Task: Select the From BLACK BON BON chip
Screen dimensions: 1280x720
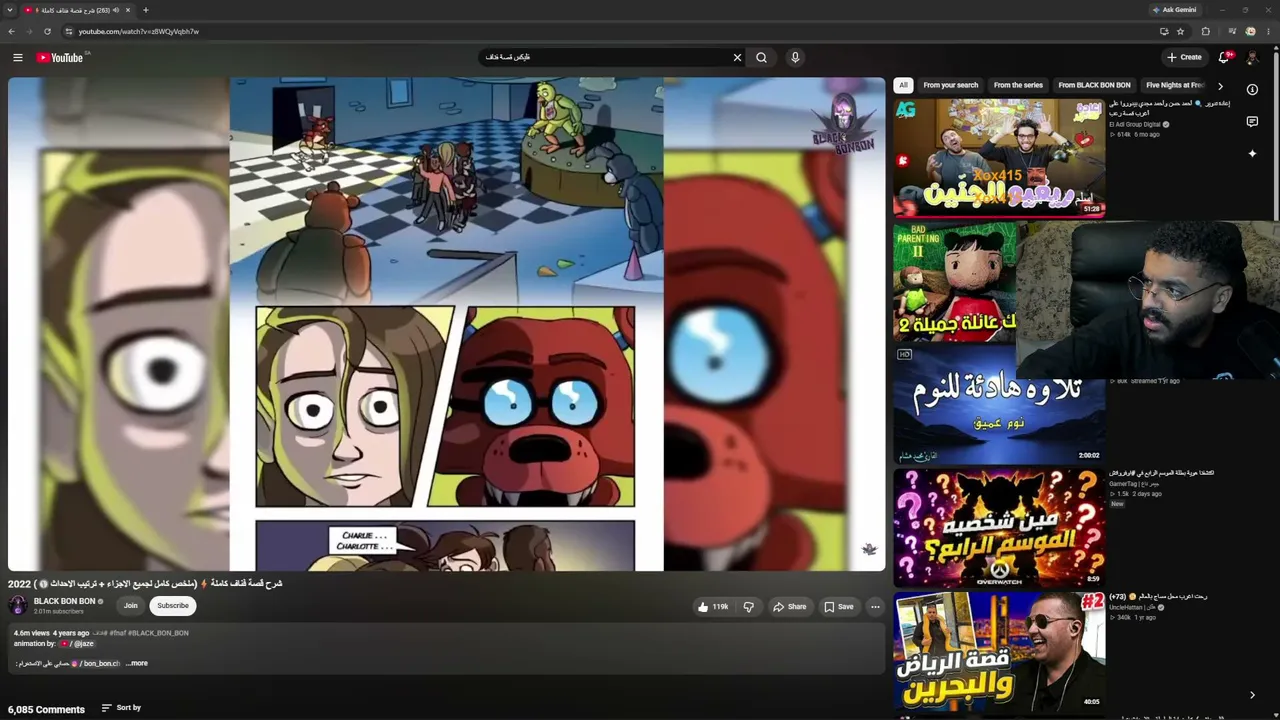Action: click(1094, 85)
